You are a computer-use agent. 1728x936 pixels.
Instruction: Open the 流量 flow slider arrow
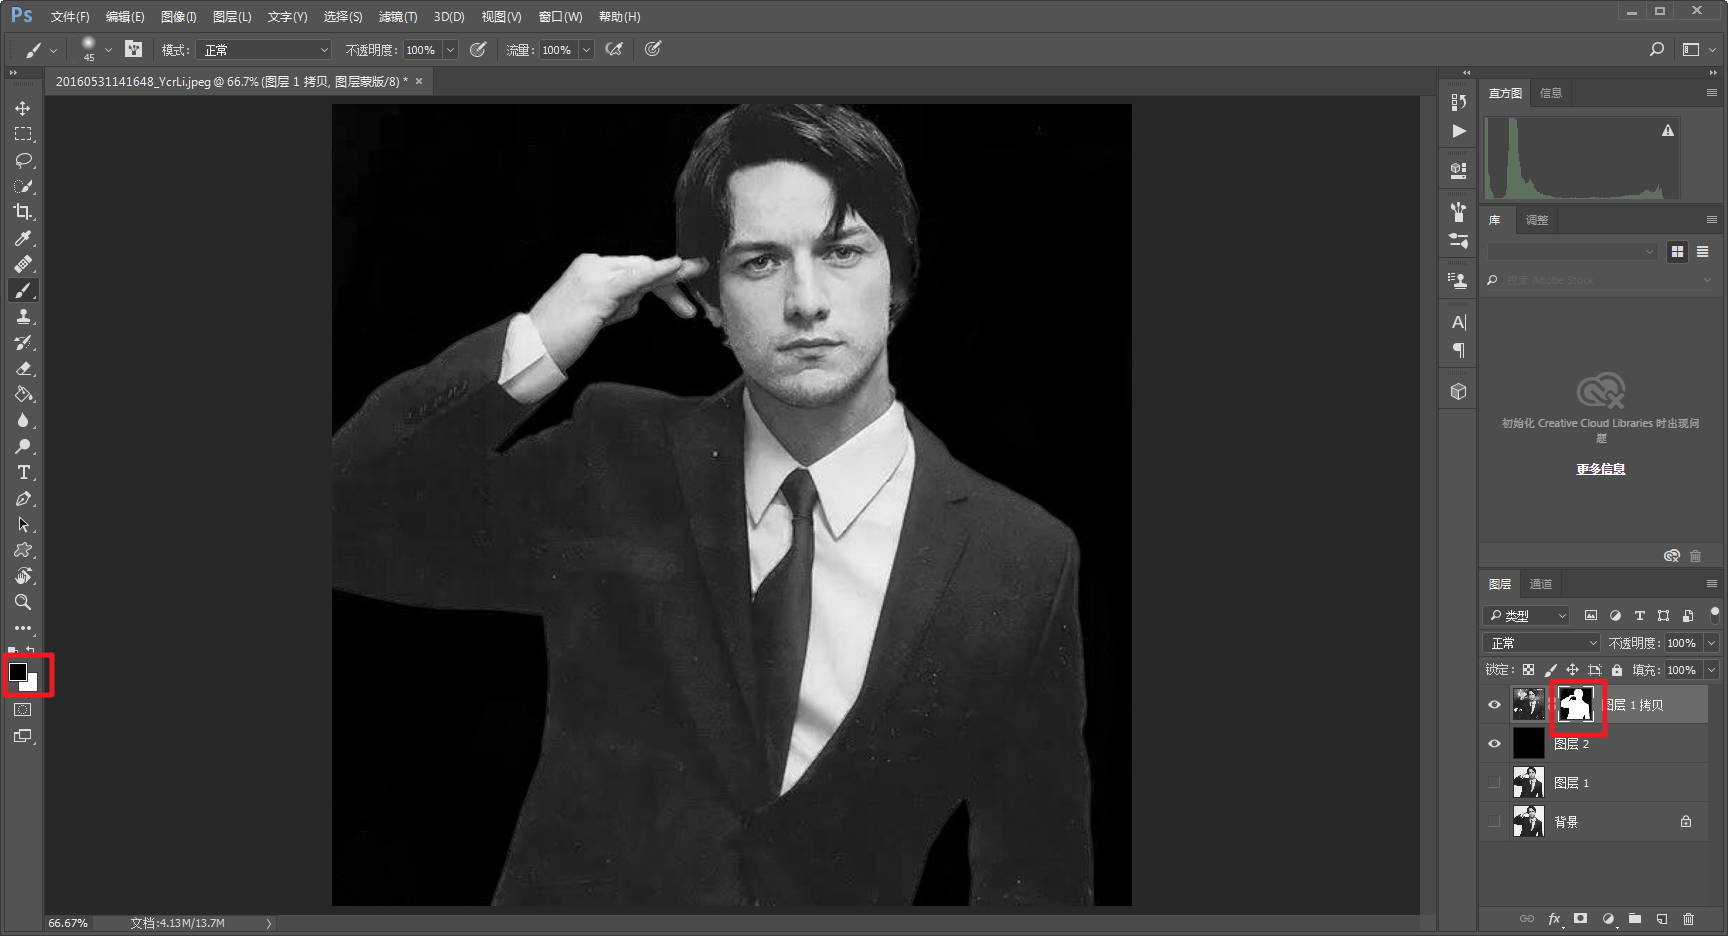(x=586, y=50)
